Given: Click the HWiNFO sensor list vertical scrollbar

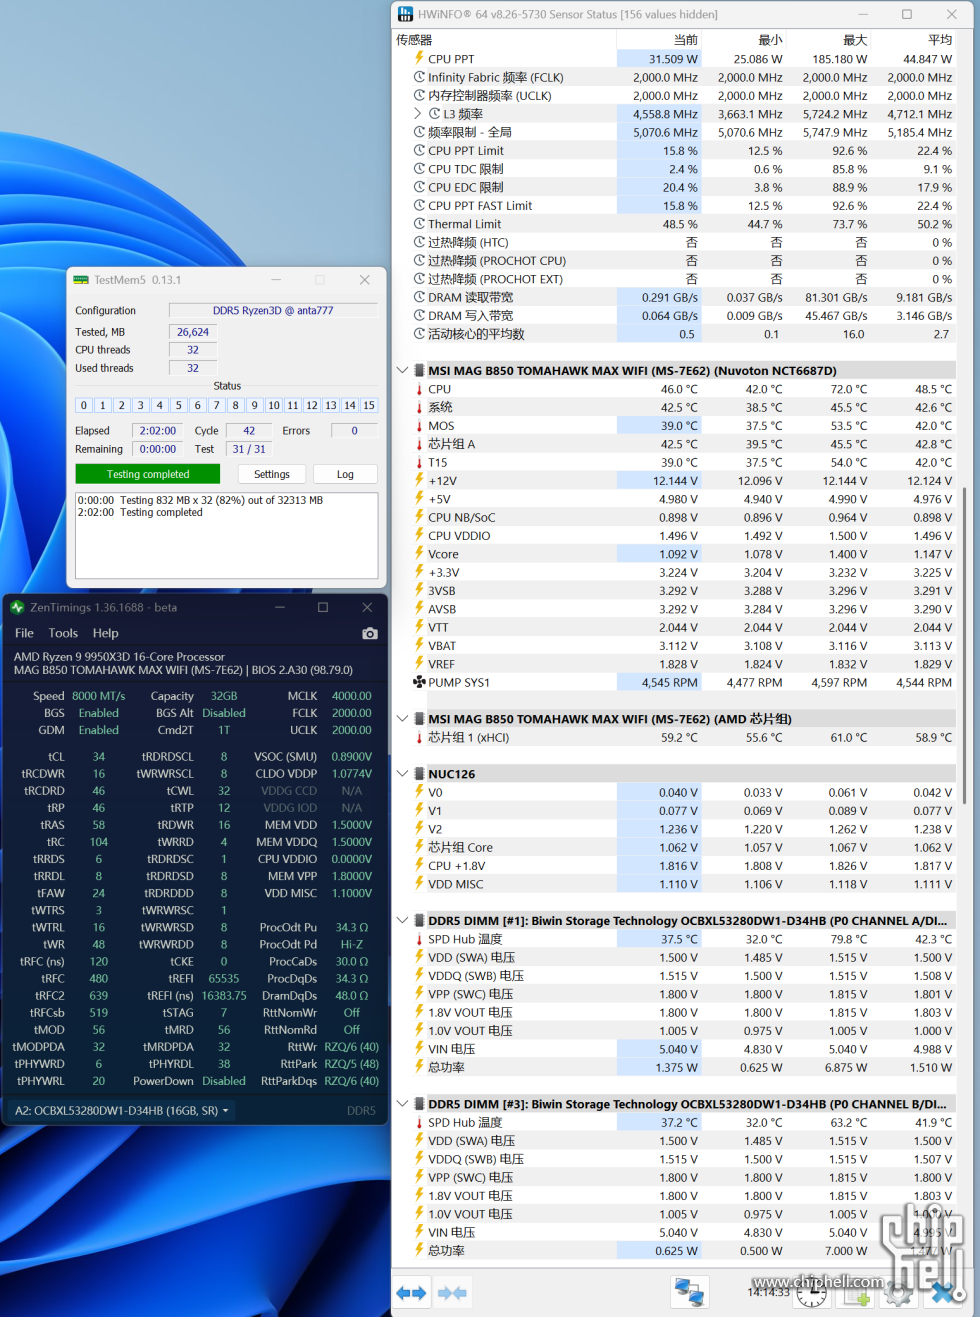Looking at the screenshot, I should coord(964,645).
